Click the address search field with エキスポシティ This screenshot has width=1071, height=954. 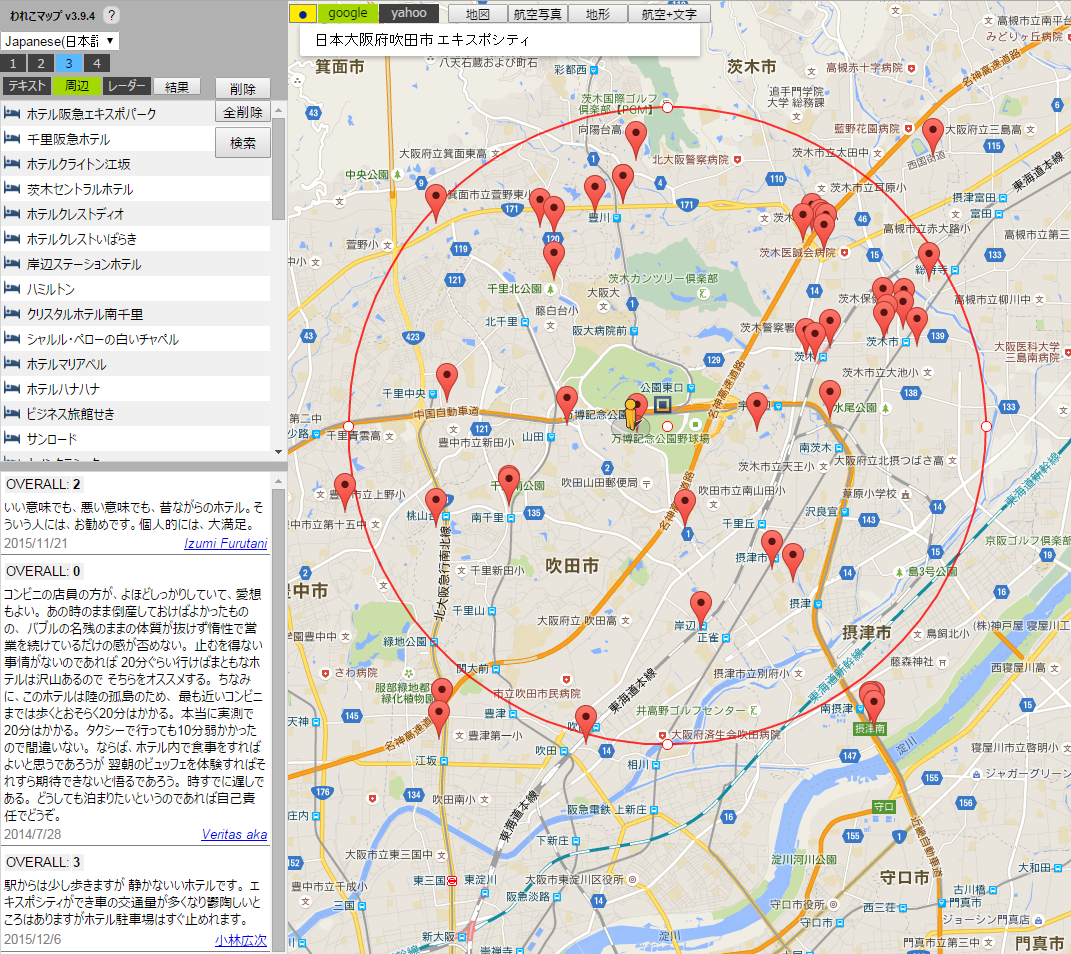[499, 40]
